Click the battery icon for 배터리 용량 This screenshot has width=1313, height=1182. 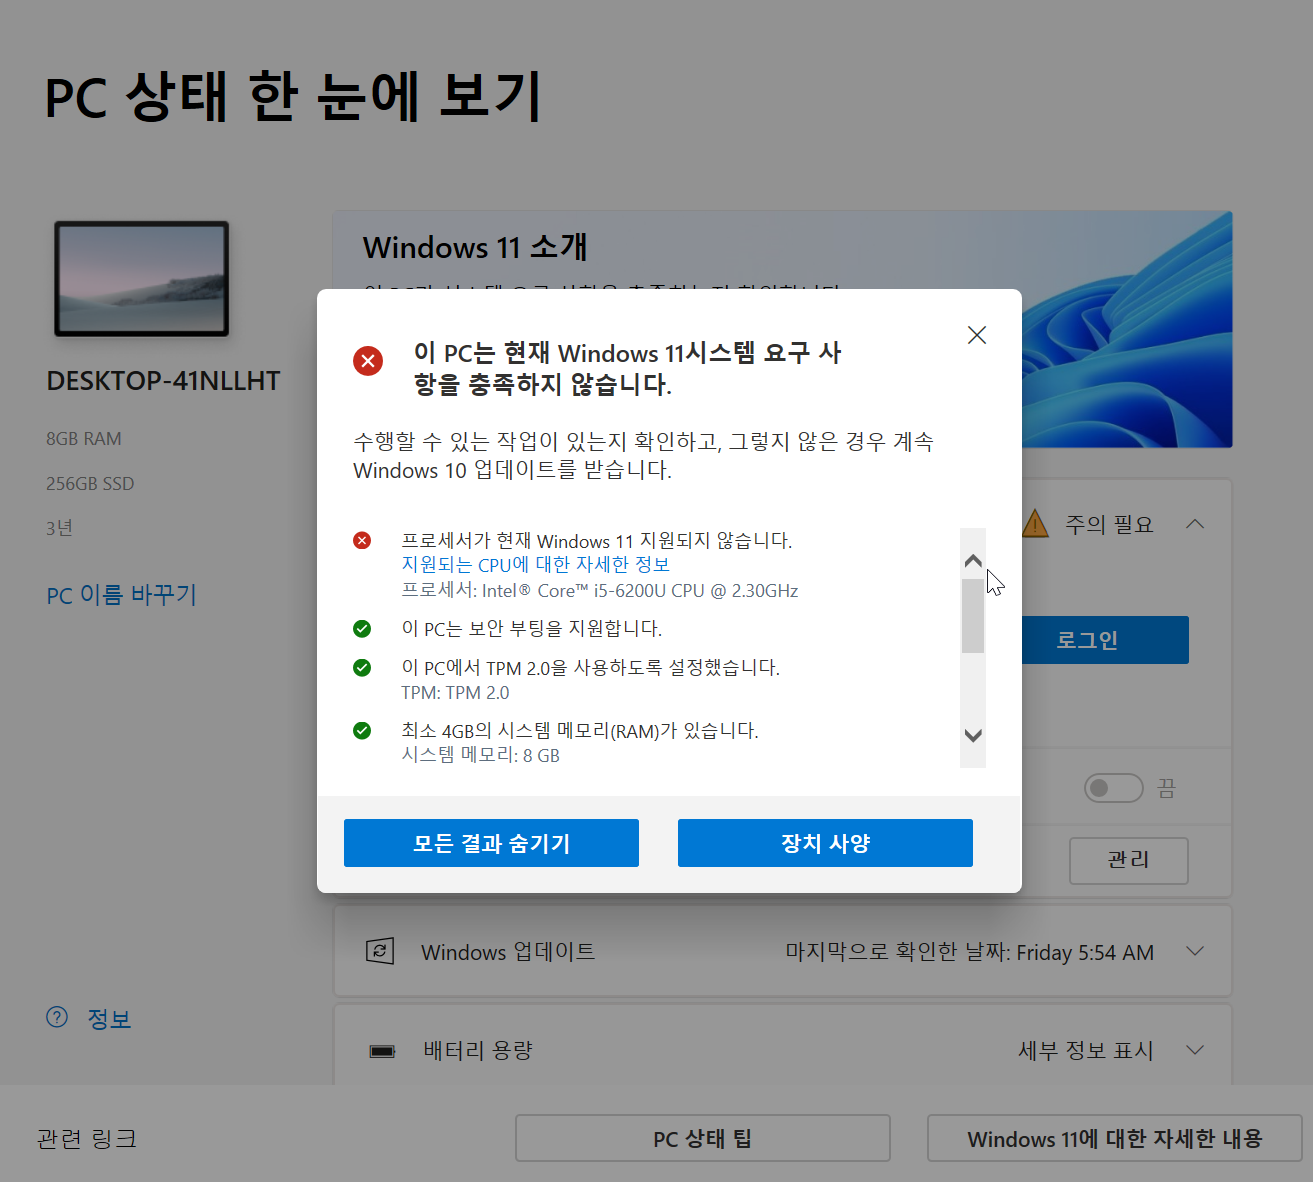click(382, 1051)
